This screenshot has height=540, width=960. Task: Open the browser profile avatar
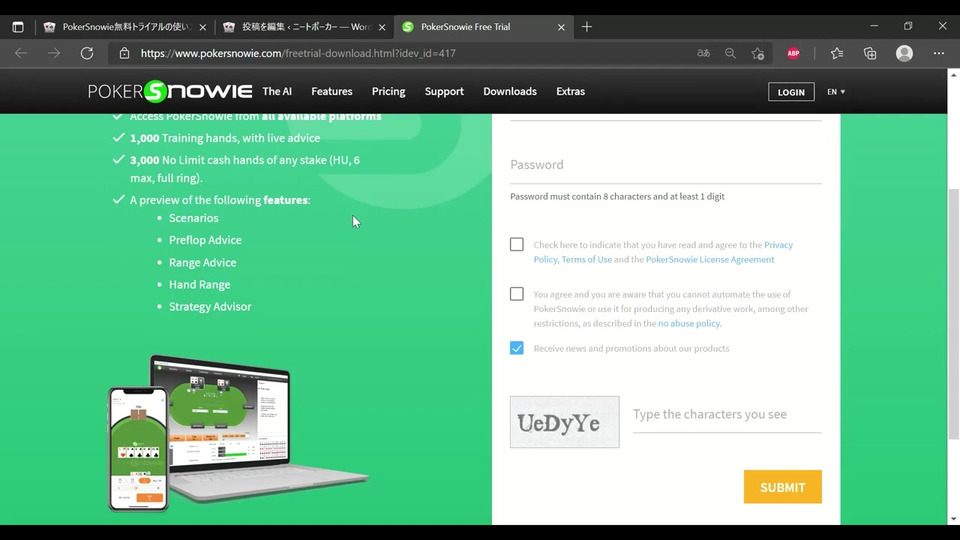click(904, 53)
